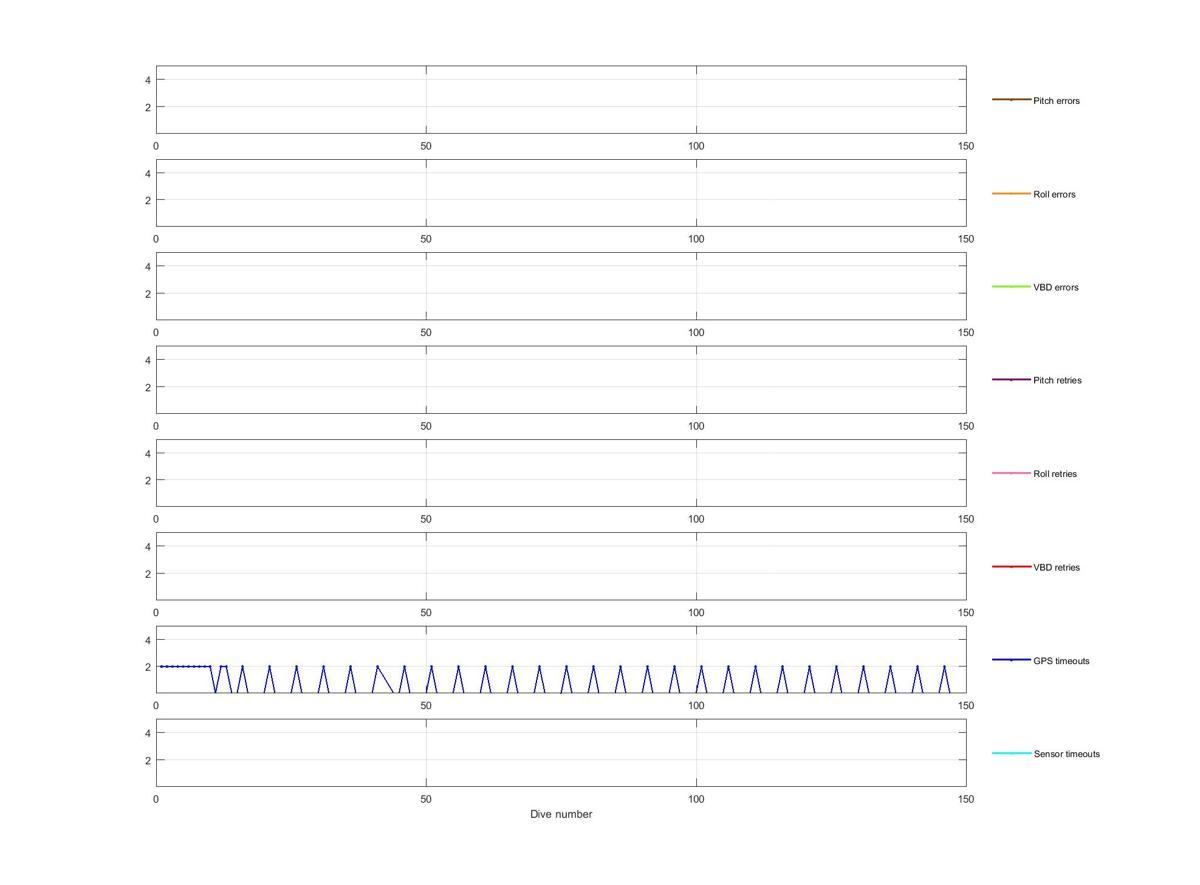
Task: Click the purple Pitch retries legend line
Action: pyautogui.click(x=1011, y=380)
